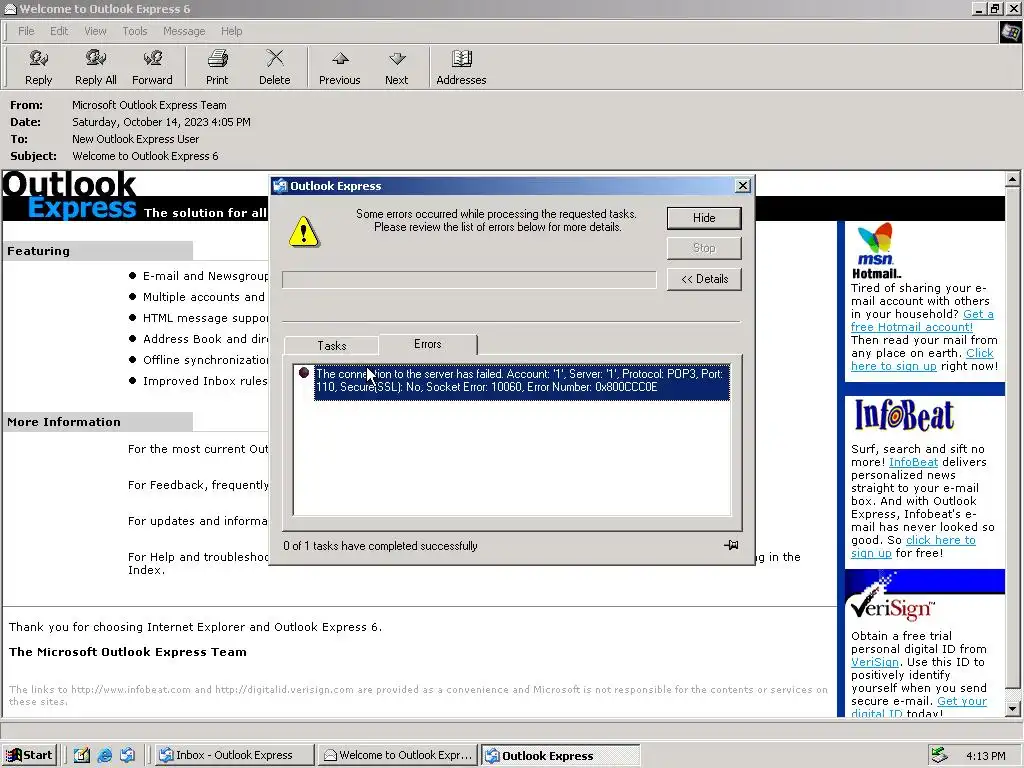Click the dialog progress bar
This screenshot has height=768, width=1024.
pyautogui.click(x=469, y=280)
